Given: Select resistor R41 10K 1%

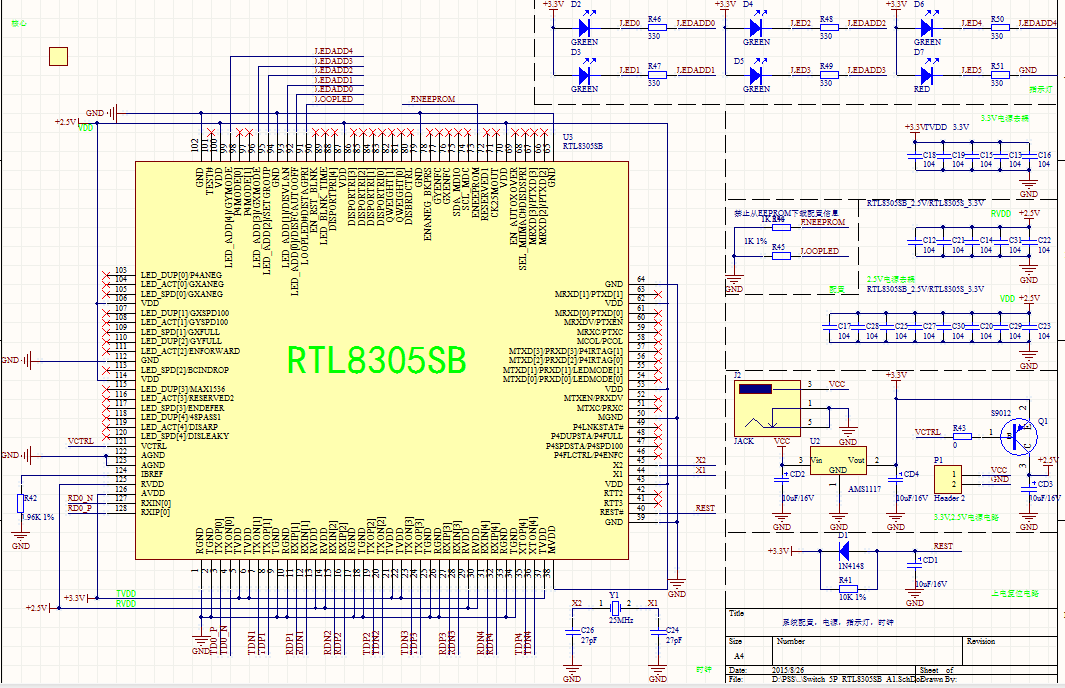Looking at the screenshot, I should click(846, 589).
